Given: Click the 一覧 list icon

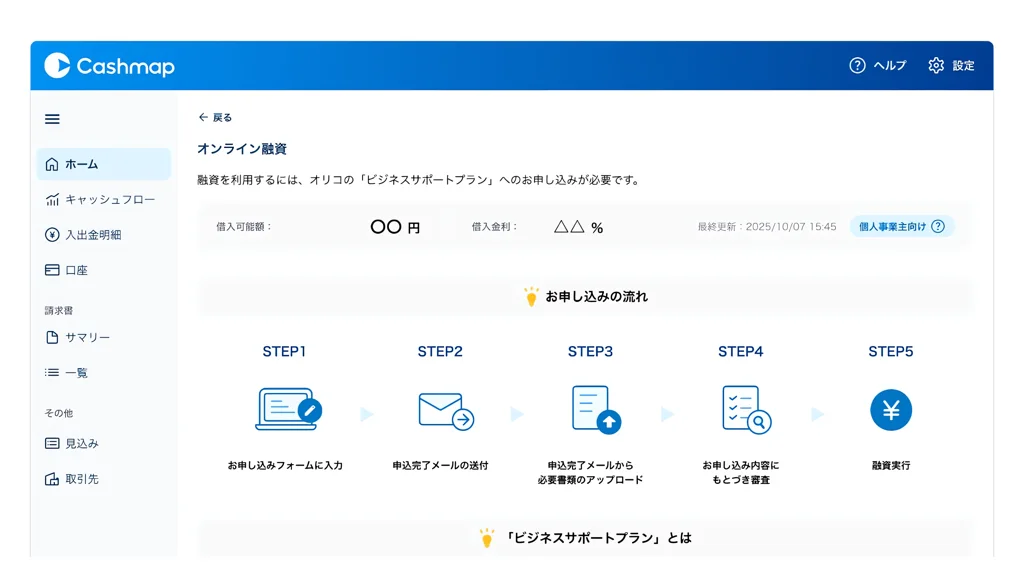Looking at the screenshot, I should click(52, 373).
